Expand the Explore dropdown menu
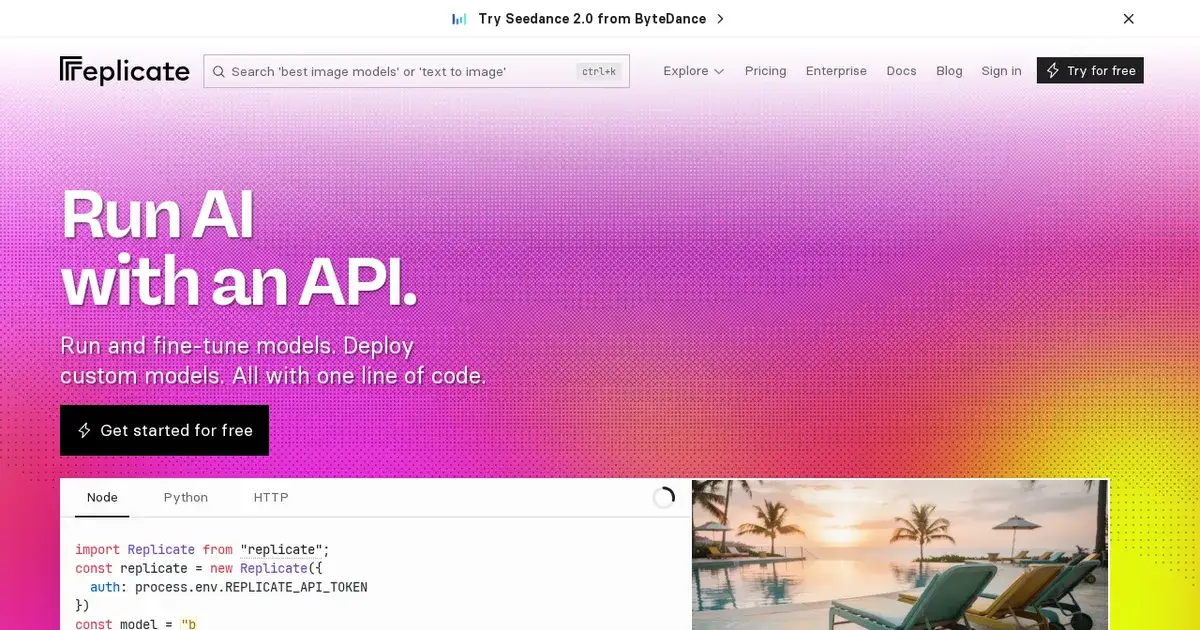1200x630 pixels. click(x=694, y=71)
